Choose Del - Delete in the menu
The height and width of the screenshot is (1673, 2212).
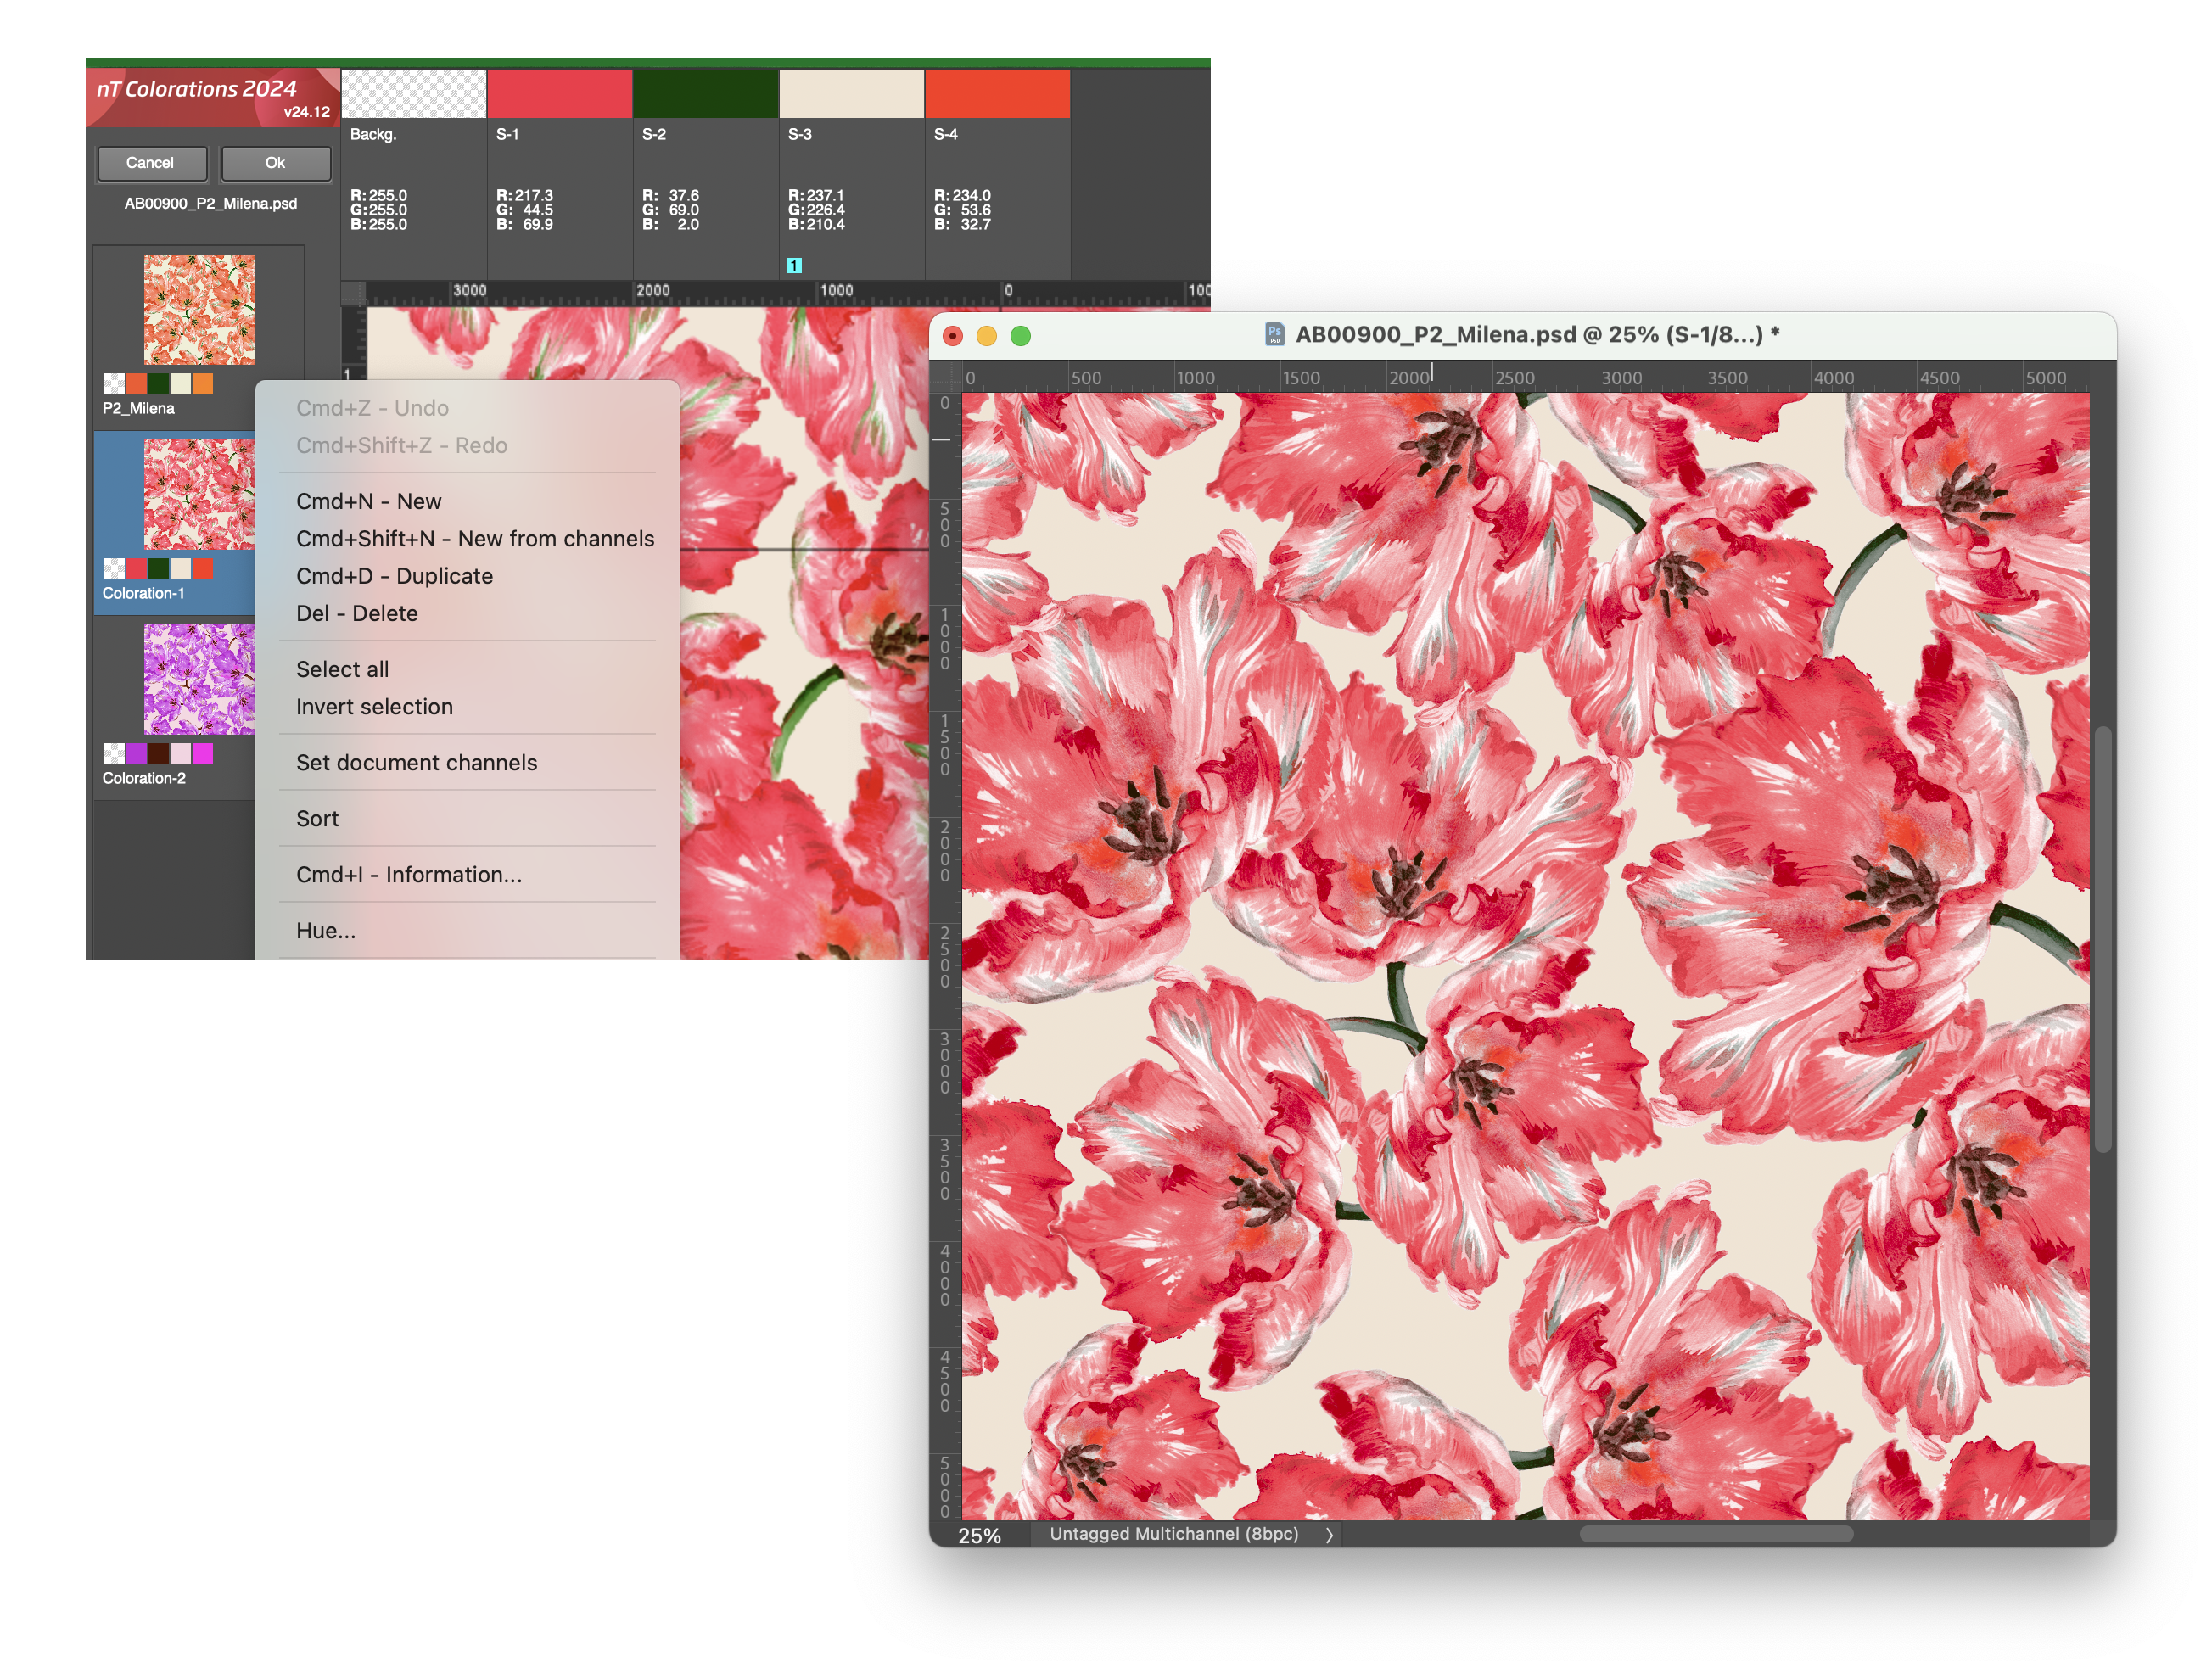(356, 613)
